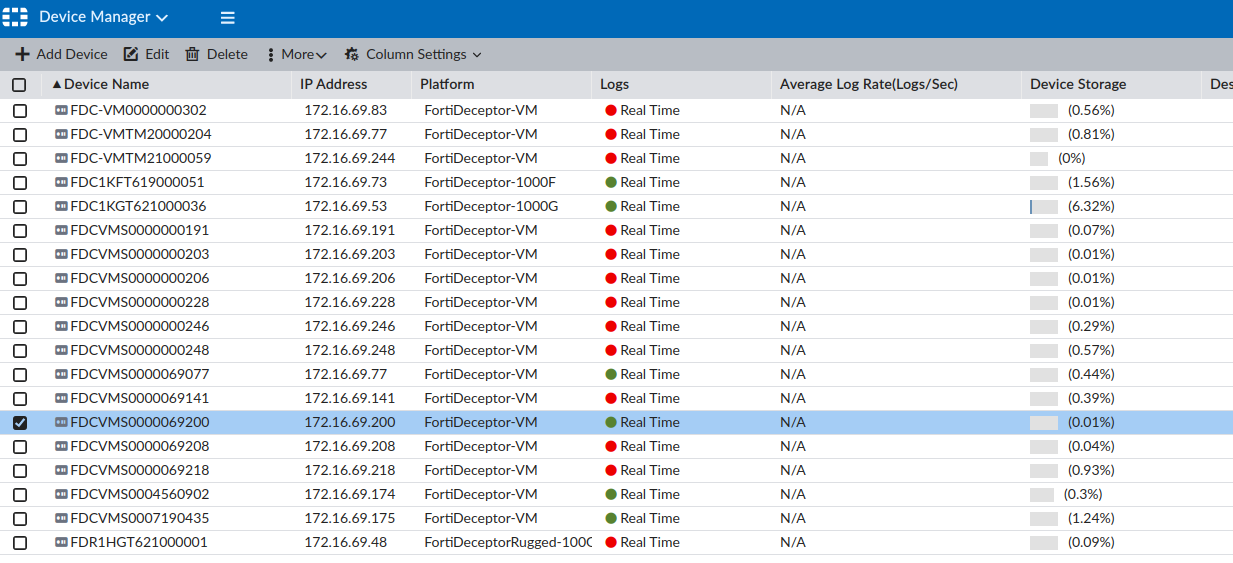Click the Edit toolbar button

click(146, 54)
